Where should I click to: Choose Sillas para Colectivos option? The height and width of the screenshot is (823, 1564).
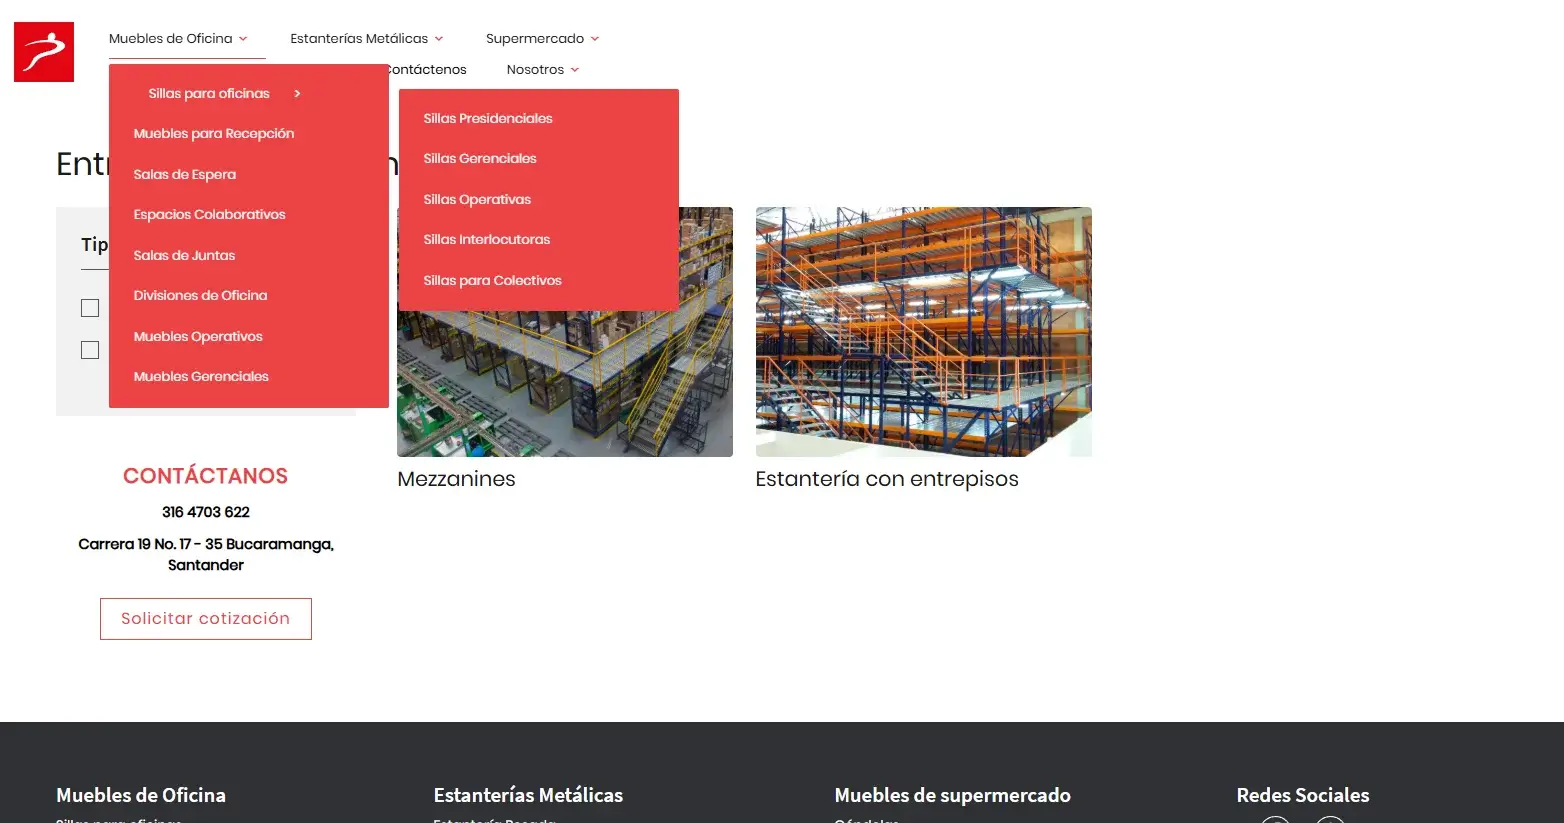492,281
